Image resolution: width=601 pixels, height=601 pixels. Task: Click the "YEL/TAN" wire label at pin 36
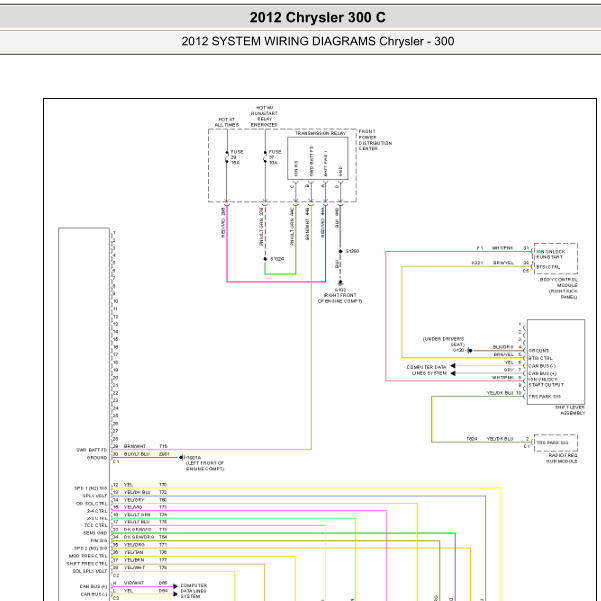(133, 552)
